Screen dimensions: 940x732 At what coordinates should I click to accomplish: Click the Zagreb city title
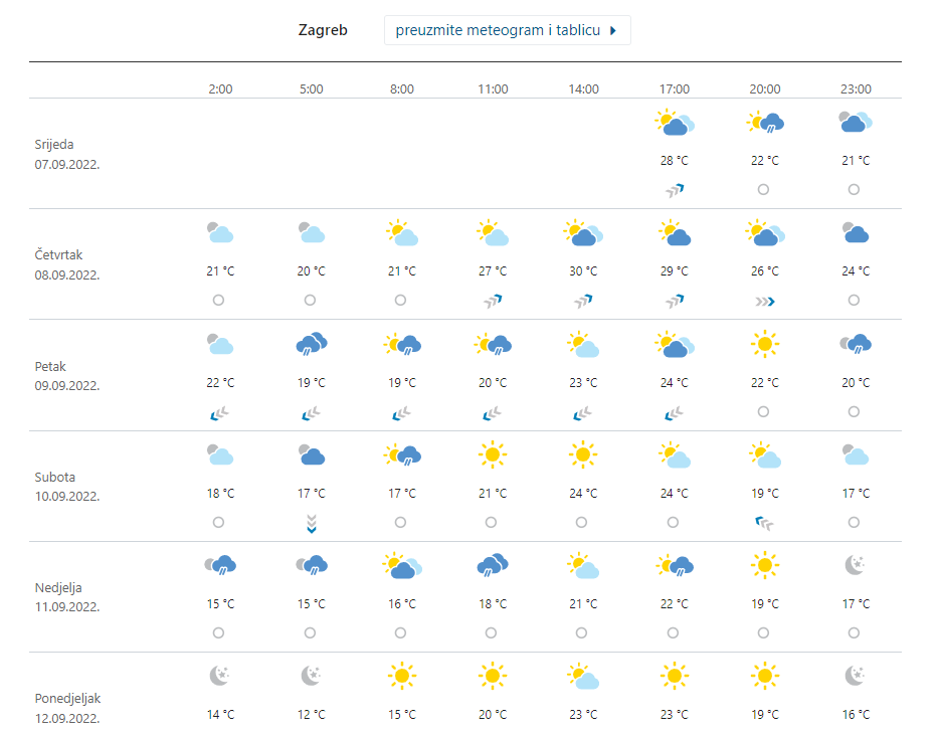(x=323, y=30)
